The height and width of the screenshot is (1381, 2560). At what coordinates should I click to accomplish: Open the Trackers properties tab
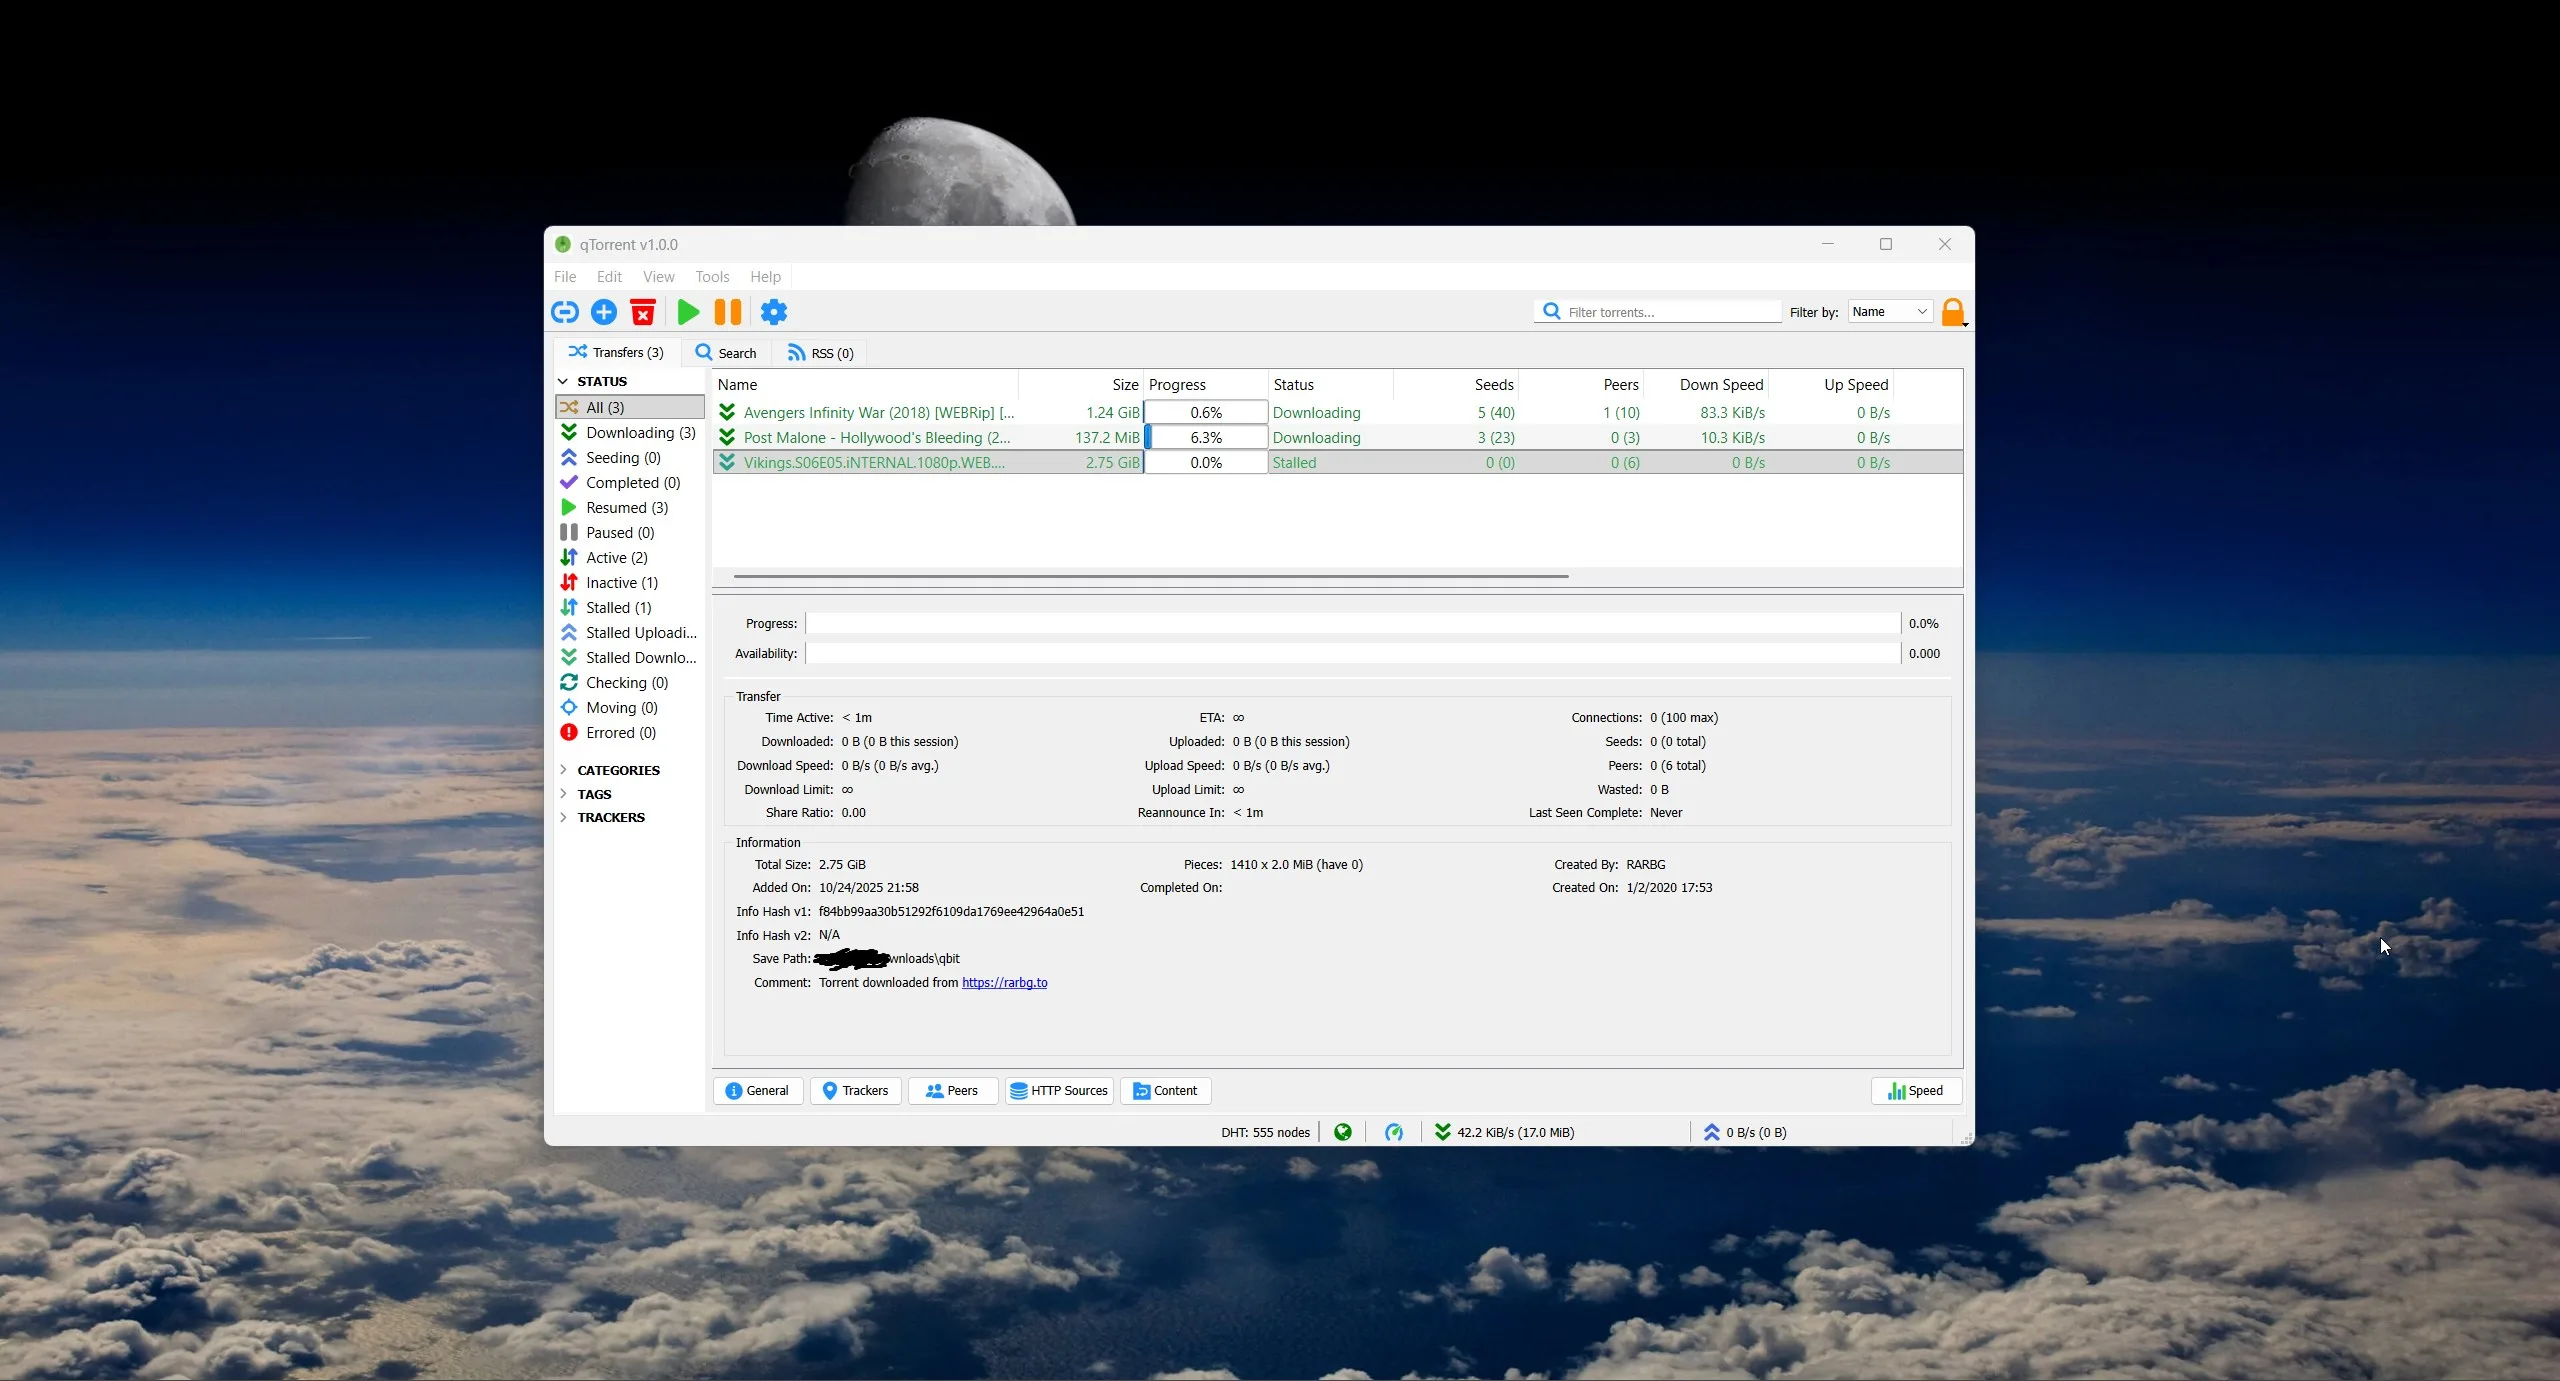point(855,1090)
